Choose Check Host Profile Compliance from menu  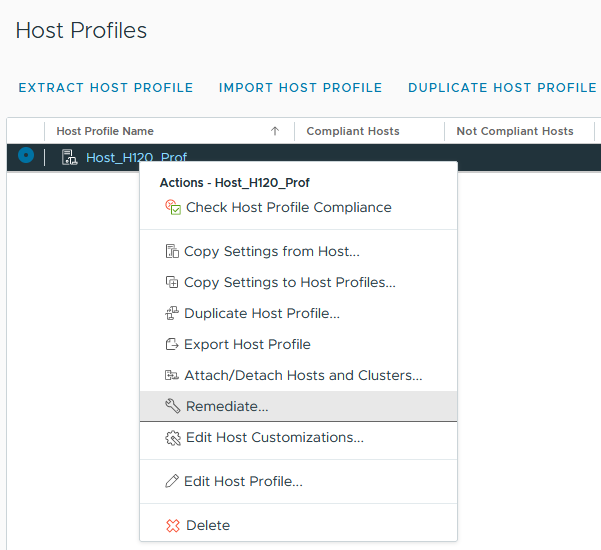tap(299, 207)
